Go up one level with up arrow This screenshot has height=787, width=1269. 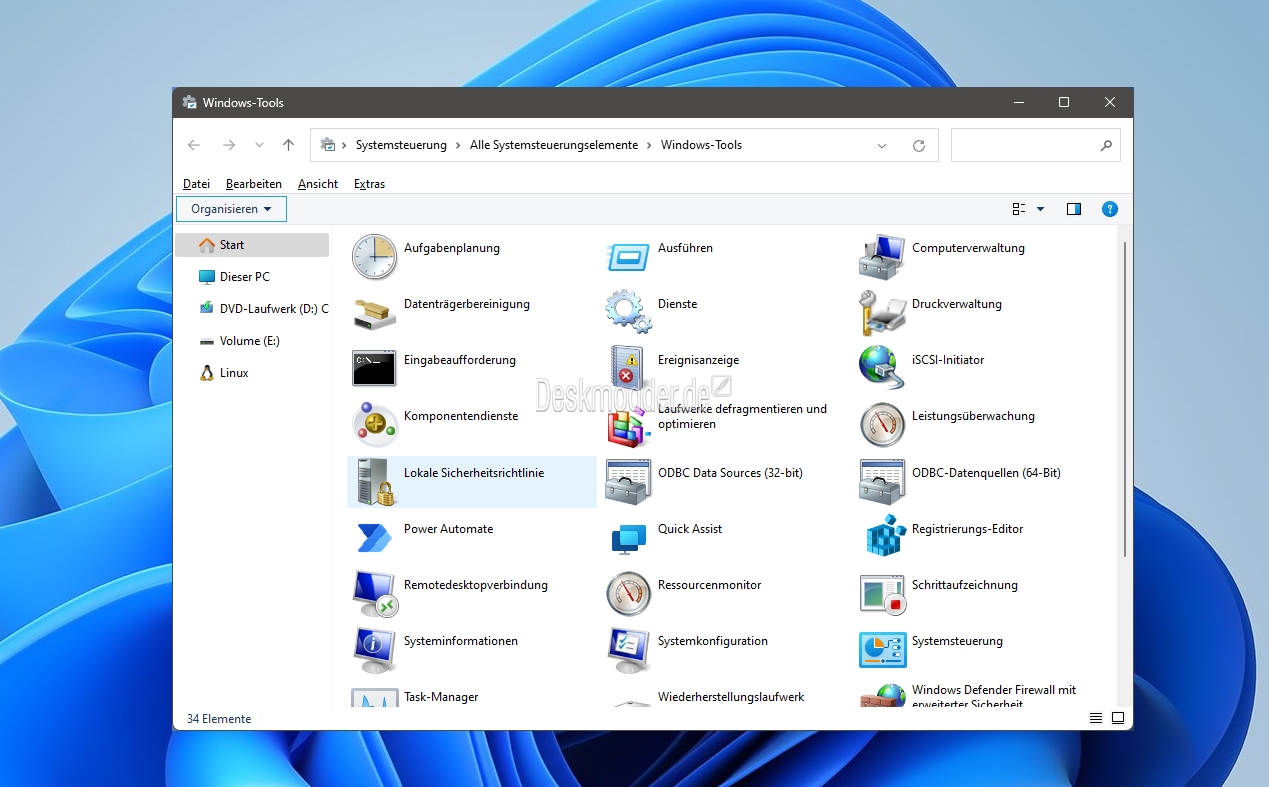point(288,145)
